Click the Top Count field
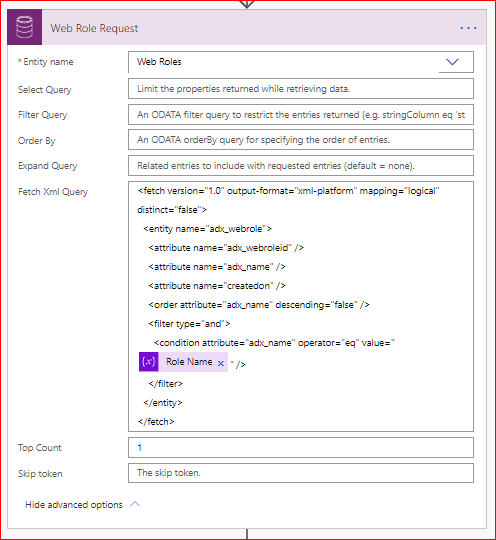The image size is (496, 540). tap(301, 448)
